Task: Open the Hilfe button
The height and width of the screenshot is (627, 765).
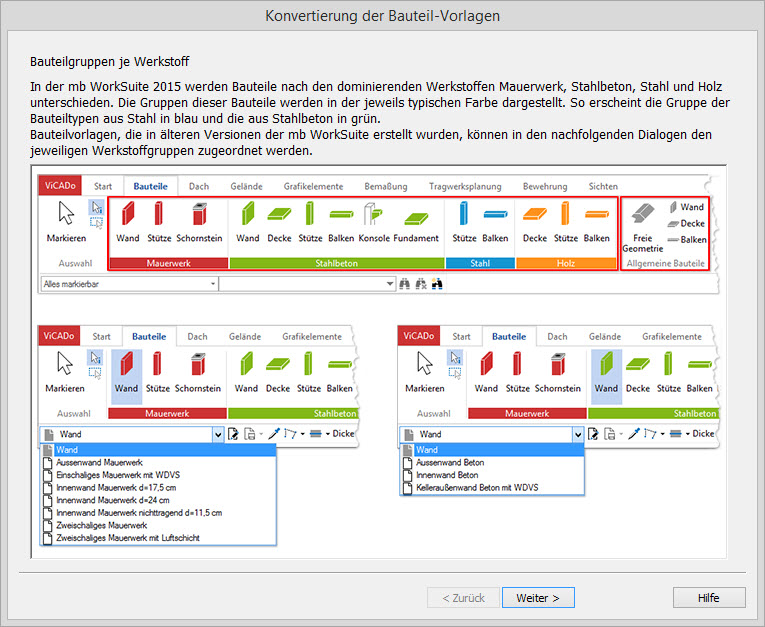Action: 709,598
